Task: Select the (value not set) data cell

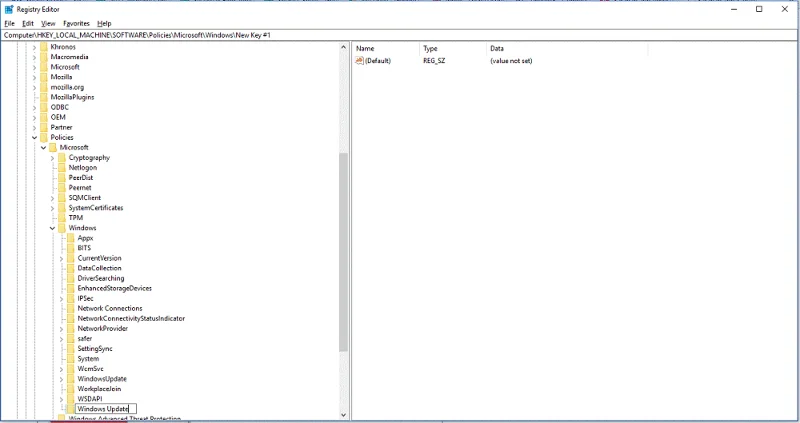Action: [x=511, y=61]
